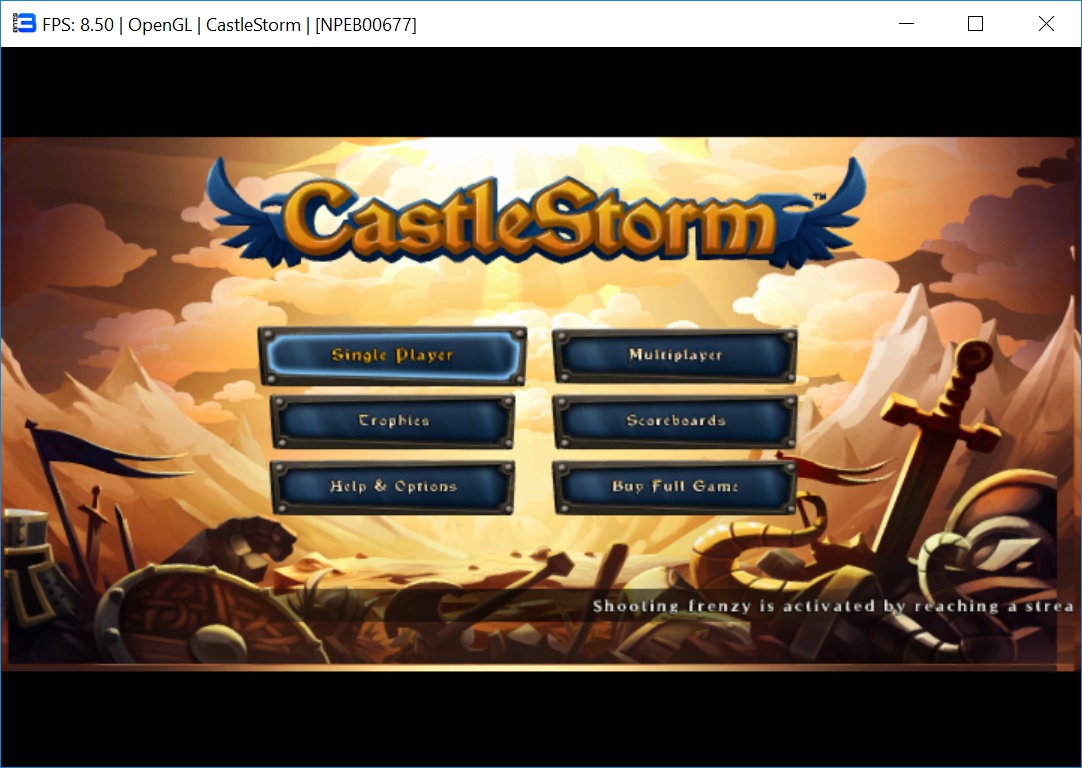Click Buy Full Game button
The image size is (1082, 768).
[x=675, y=487]
